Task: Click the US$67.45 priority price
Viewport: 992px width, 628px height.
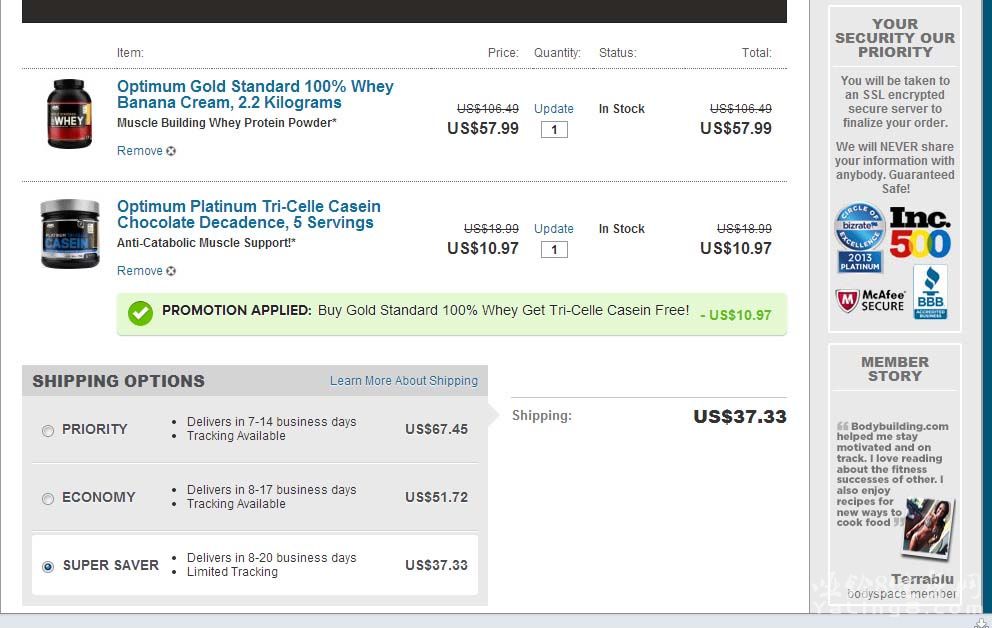Action: pos(437,429)
